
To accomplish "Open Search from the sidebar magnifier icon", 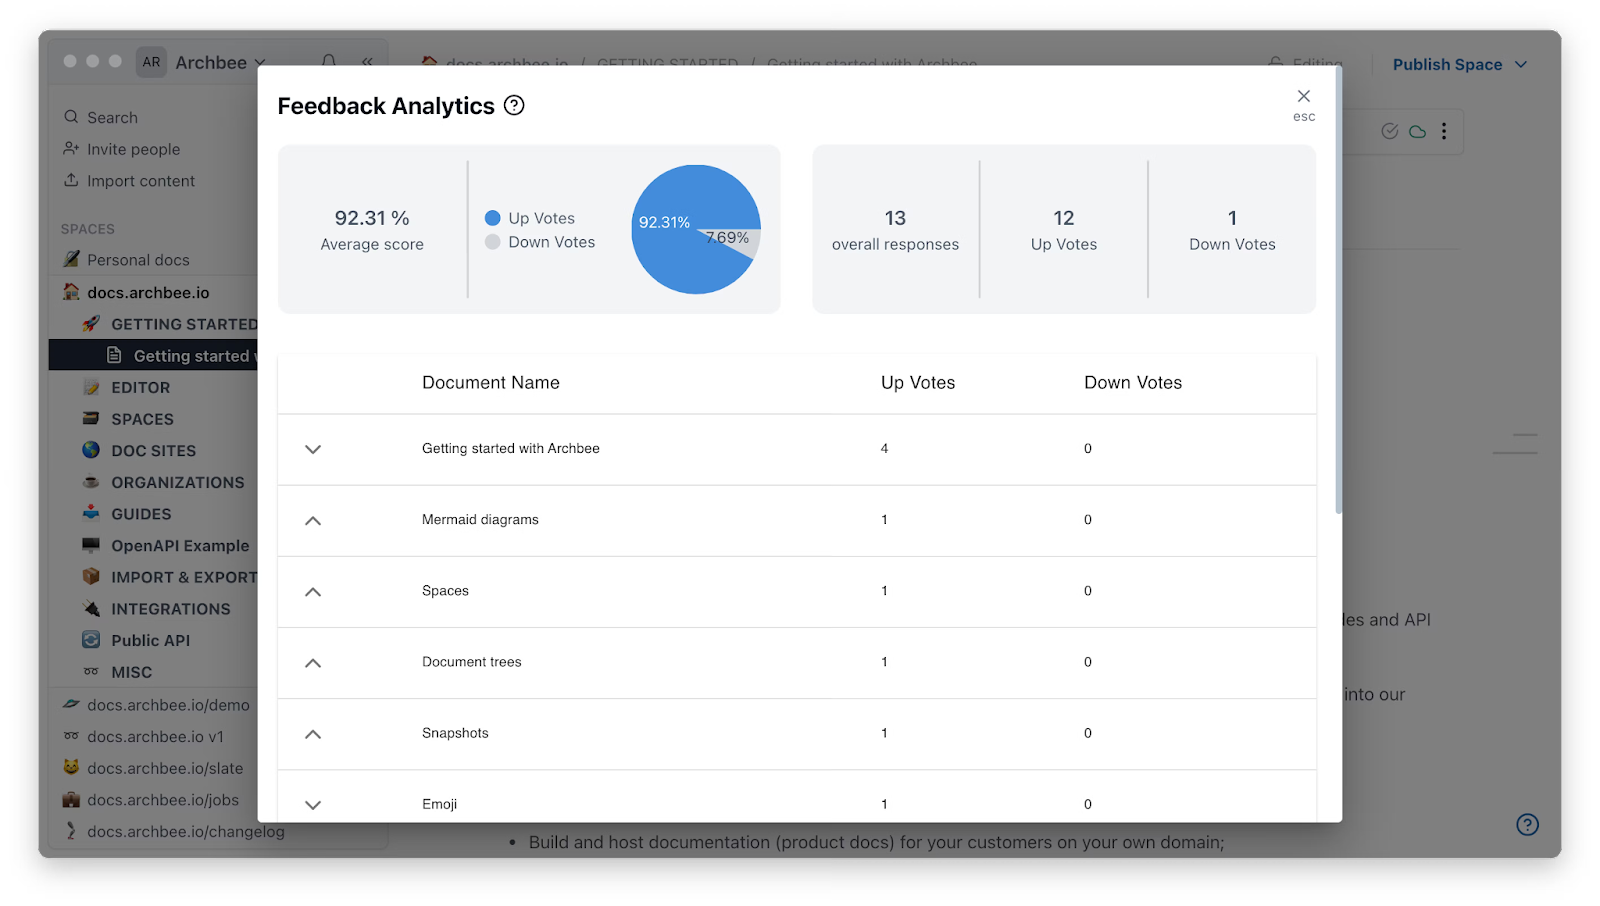I will click(72, 117).
